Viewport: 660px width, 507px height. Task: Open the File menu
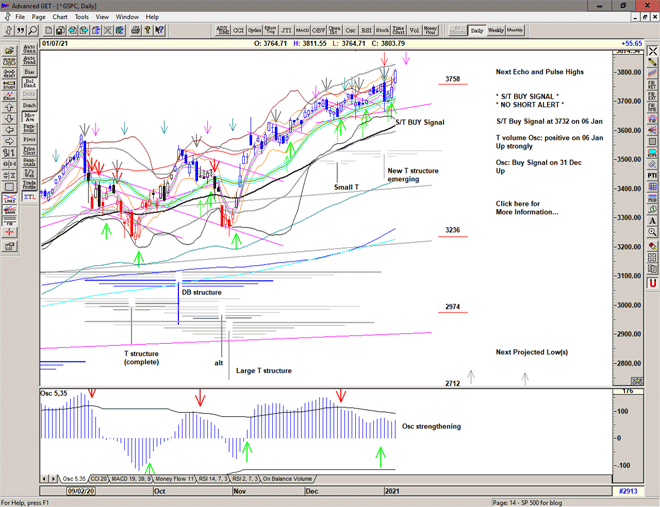(x=17, y=17)
